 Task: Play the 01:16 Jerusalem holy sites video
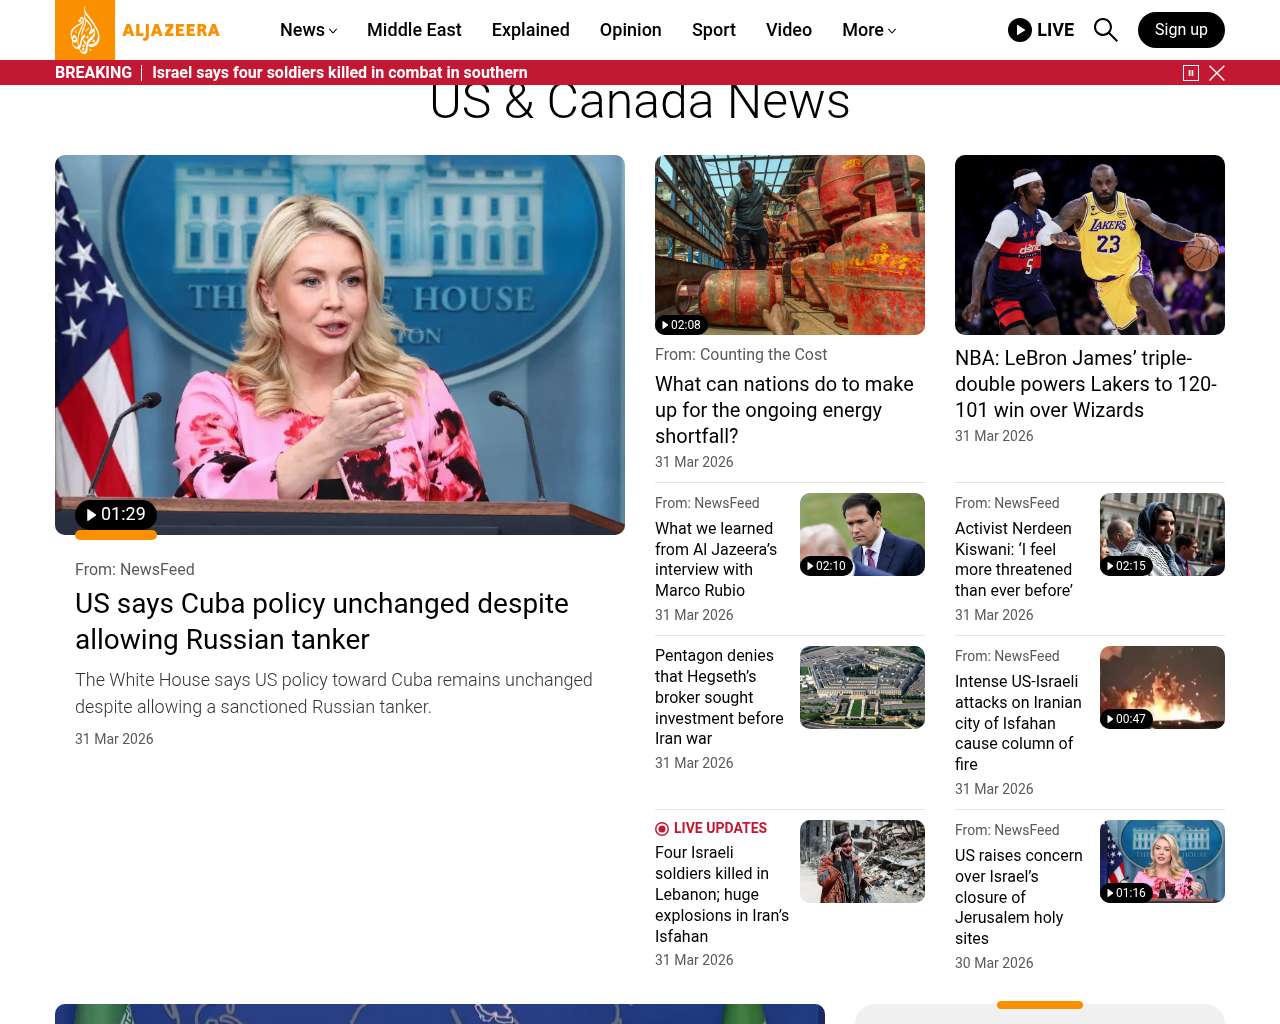[x=1126, y=893]
